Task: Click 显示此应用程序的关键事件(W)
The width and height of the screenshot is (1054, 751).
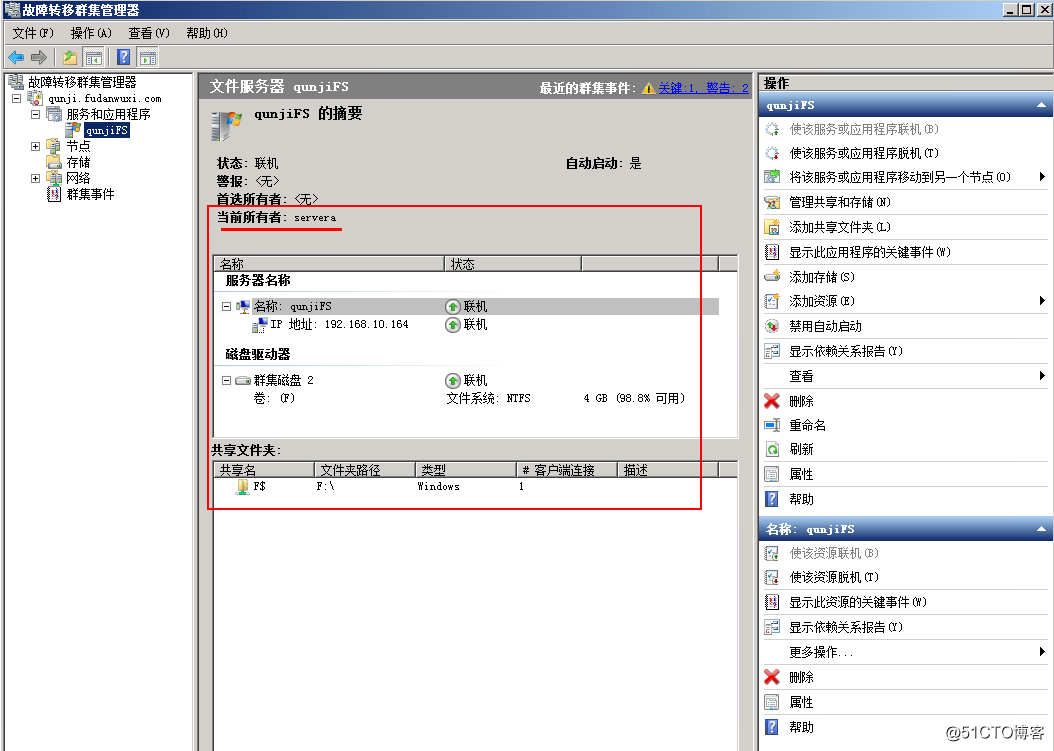Action: (869, 252)
